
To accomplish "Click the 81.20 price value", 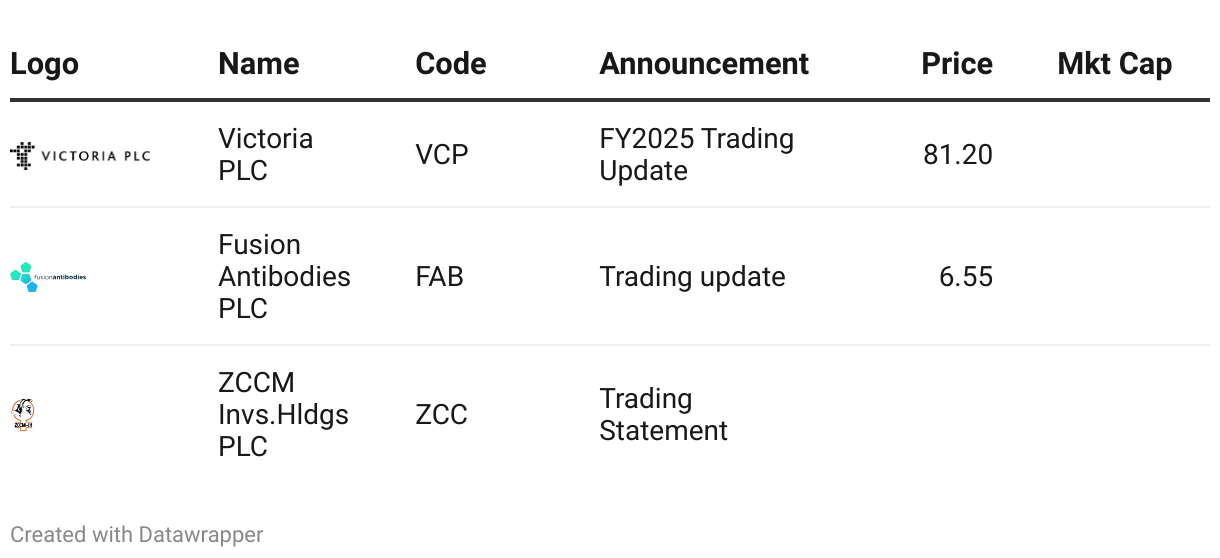I will tap(957, 154).
